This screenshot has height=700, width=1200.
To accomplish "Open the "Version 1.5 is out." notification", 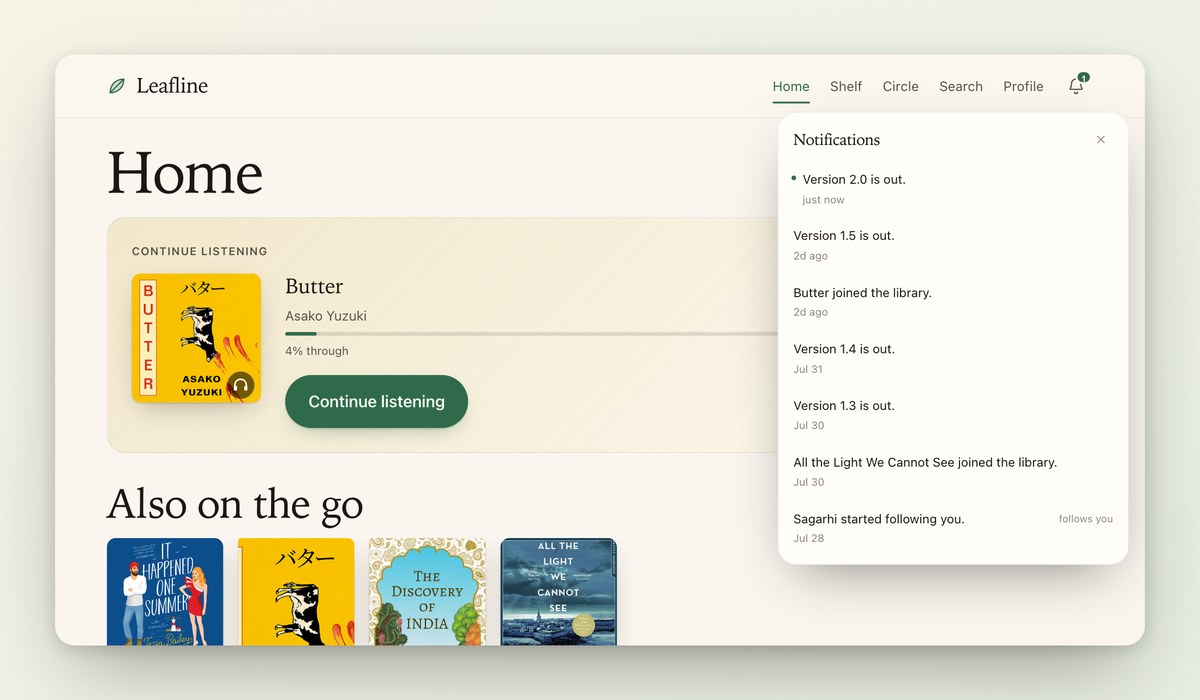I will 953,245.
